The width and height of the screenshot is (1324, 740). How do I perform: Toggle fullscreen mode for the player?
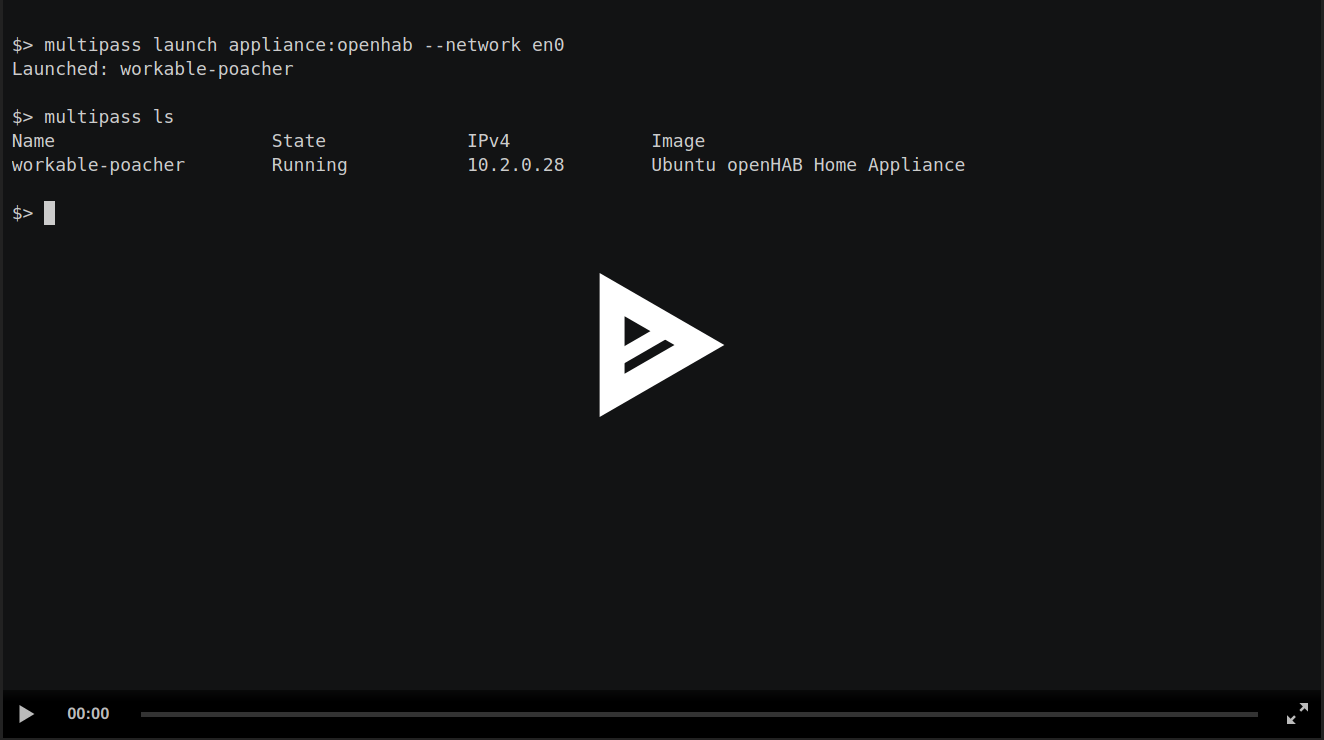1297,714
